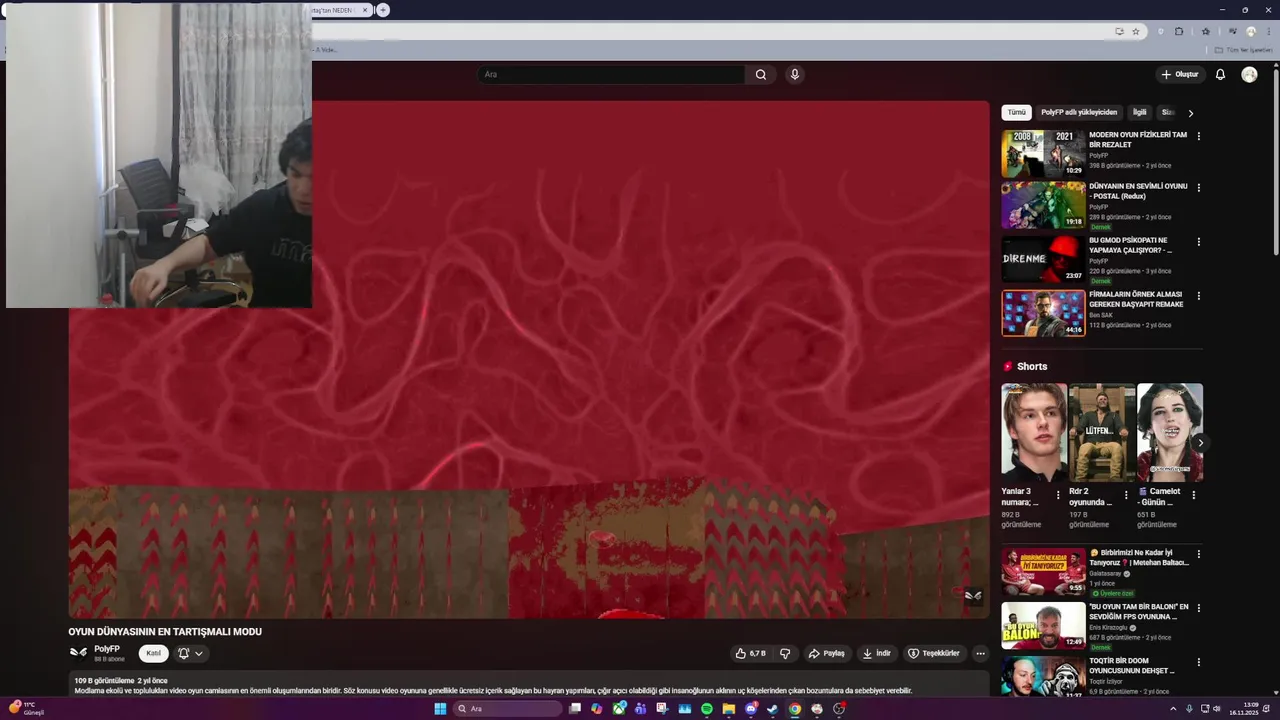The height and width of the screenshot is (720, 1280).
Task: Open Steam from the taskbar
Action: point(773,709)
